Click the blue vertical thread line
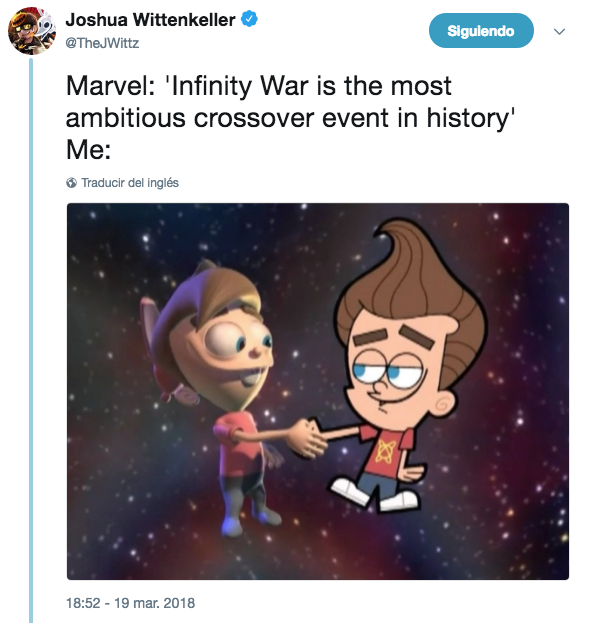Viewport: 590px width, 623px height. coord(31,340)
